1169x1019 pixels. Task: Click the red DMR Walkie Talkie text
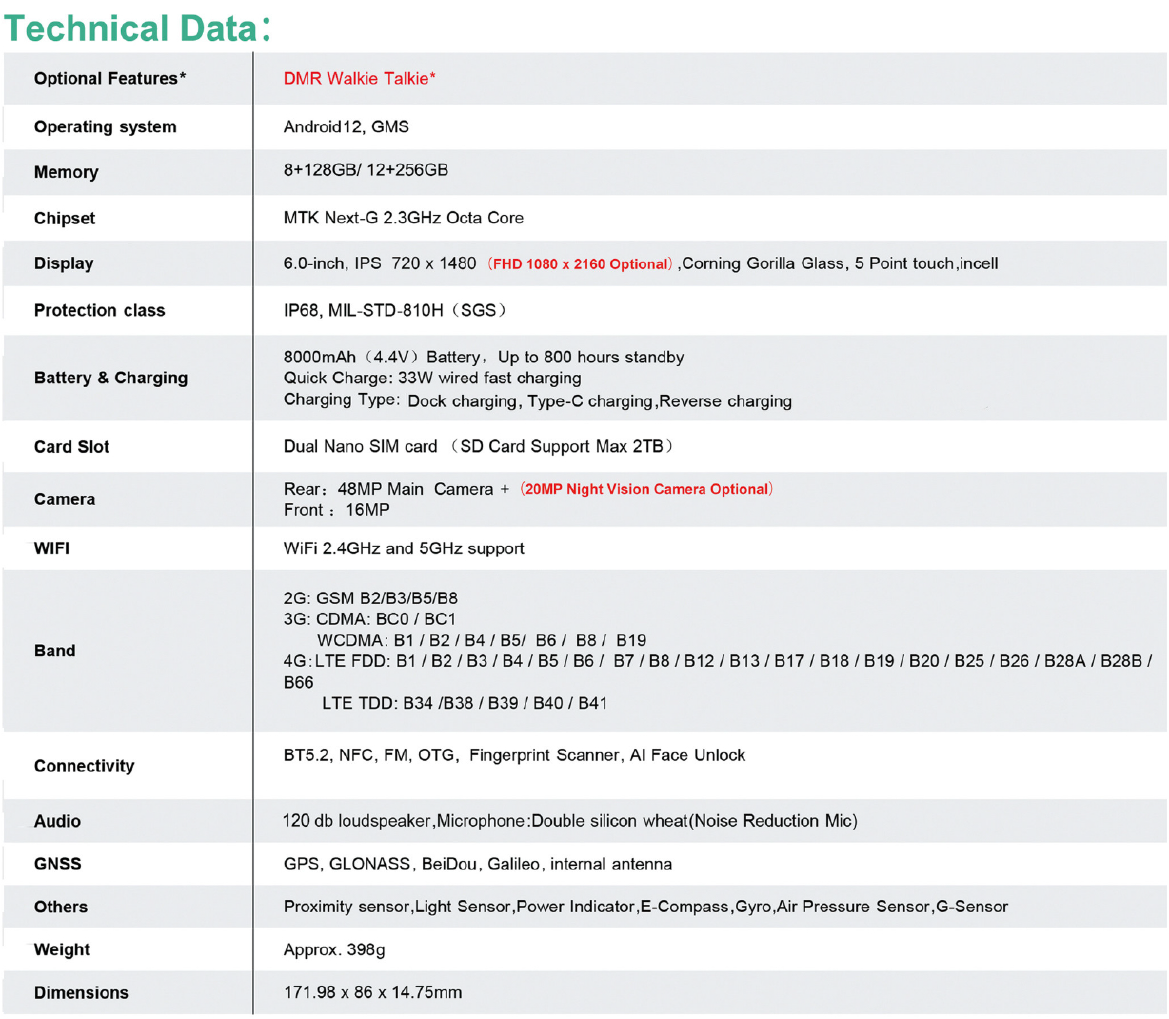(359, 78)
